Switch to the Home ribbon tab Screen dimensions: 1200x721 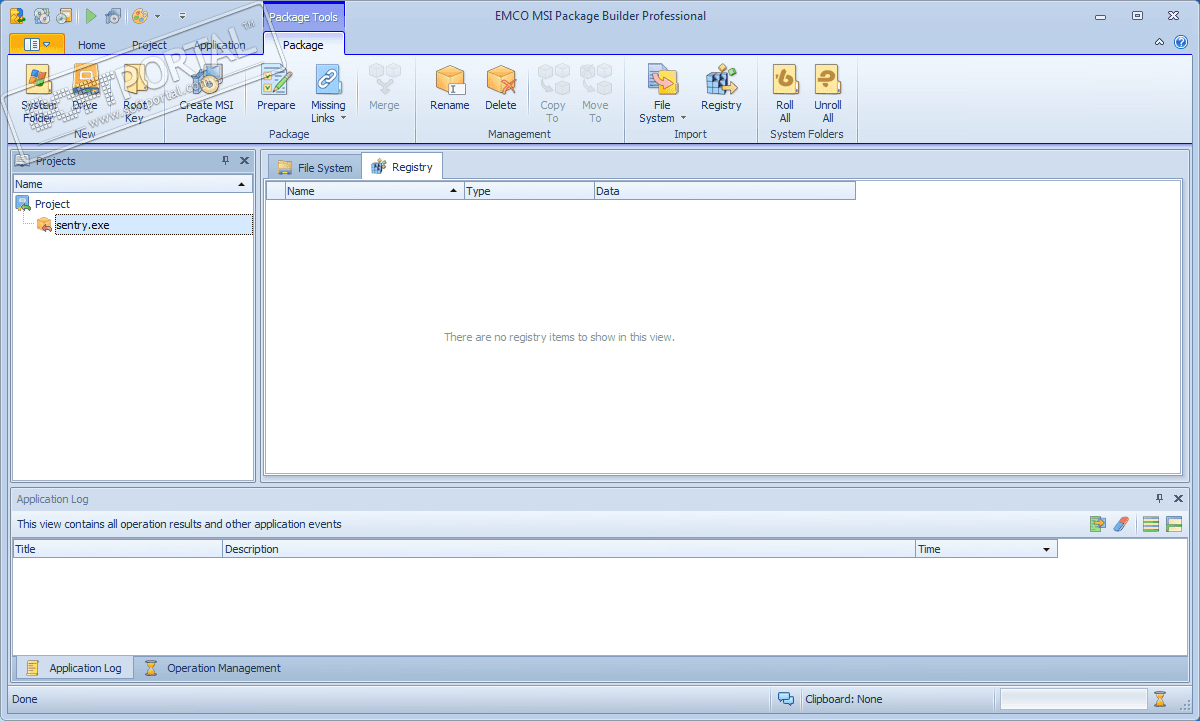pyautogui.click(x=92, y=45)
